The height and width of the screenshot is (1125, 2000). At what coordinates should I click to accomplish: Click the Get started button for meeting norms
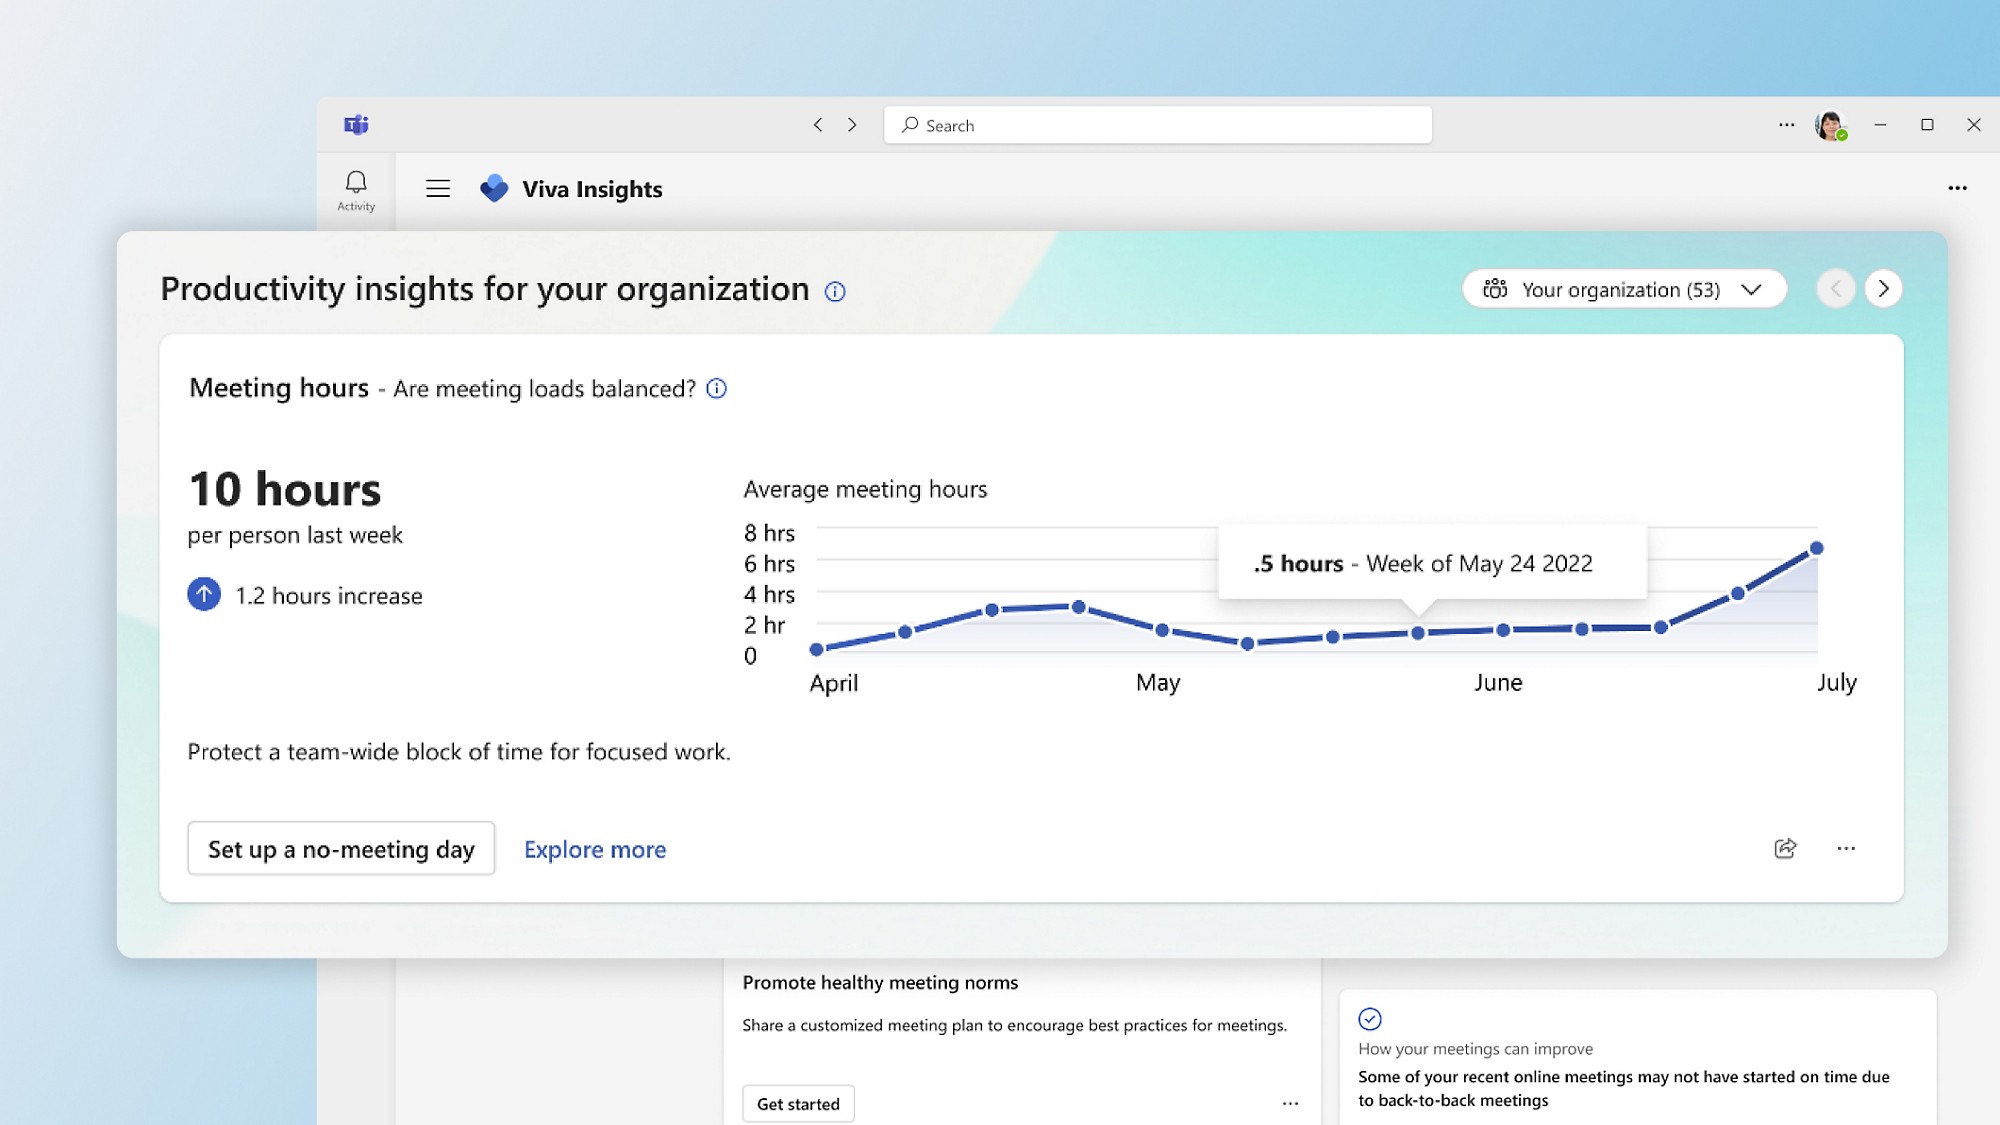coord(797,1103)
